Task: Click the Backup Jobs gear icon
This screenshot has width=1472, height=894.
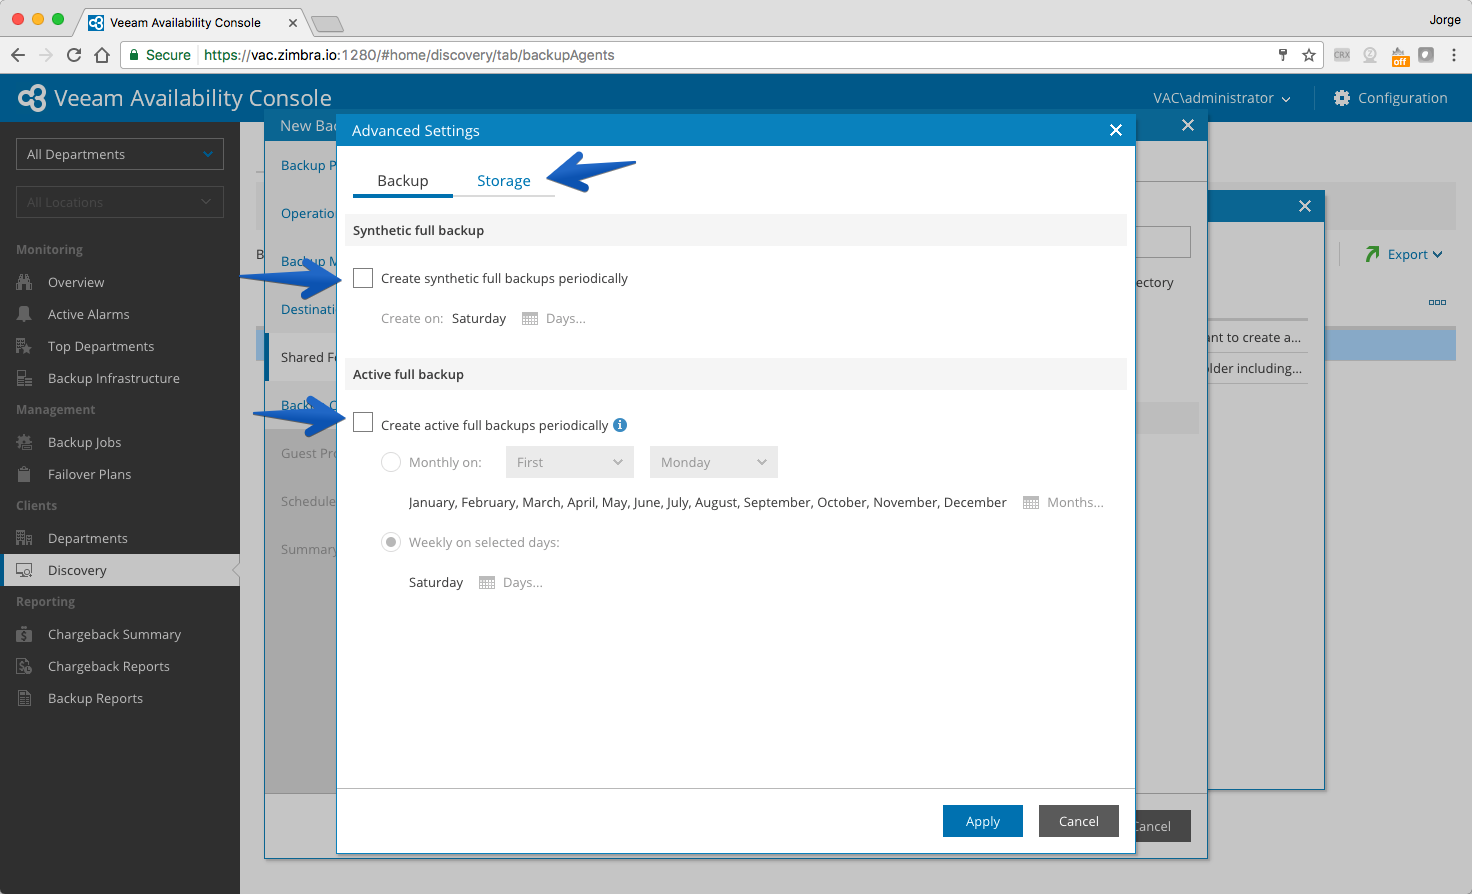Action: pos(24,442)
